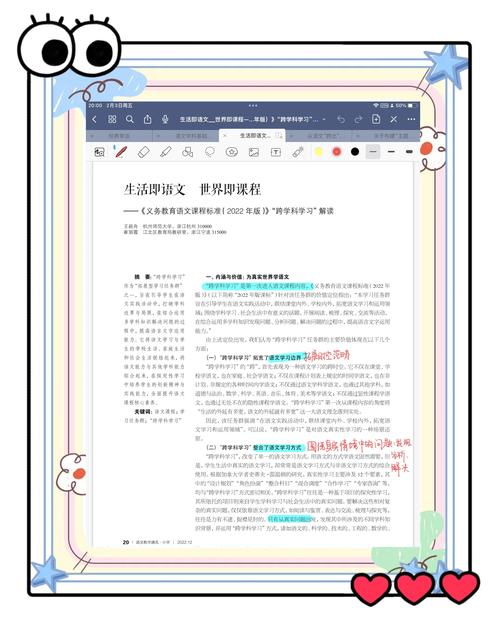
Task: Tap the subtitle mentioning 2022年版 跨学科学习 解读
Action: pyautogui.click(x=229, y=211)
